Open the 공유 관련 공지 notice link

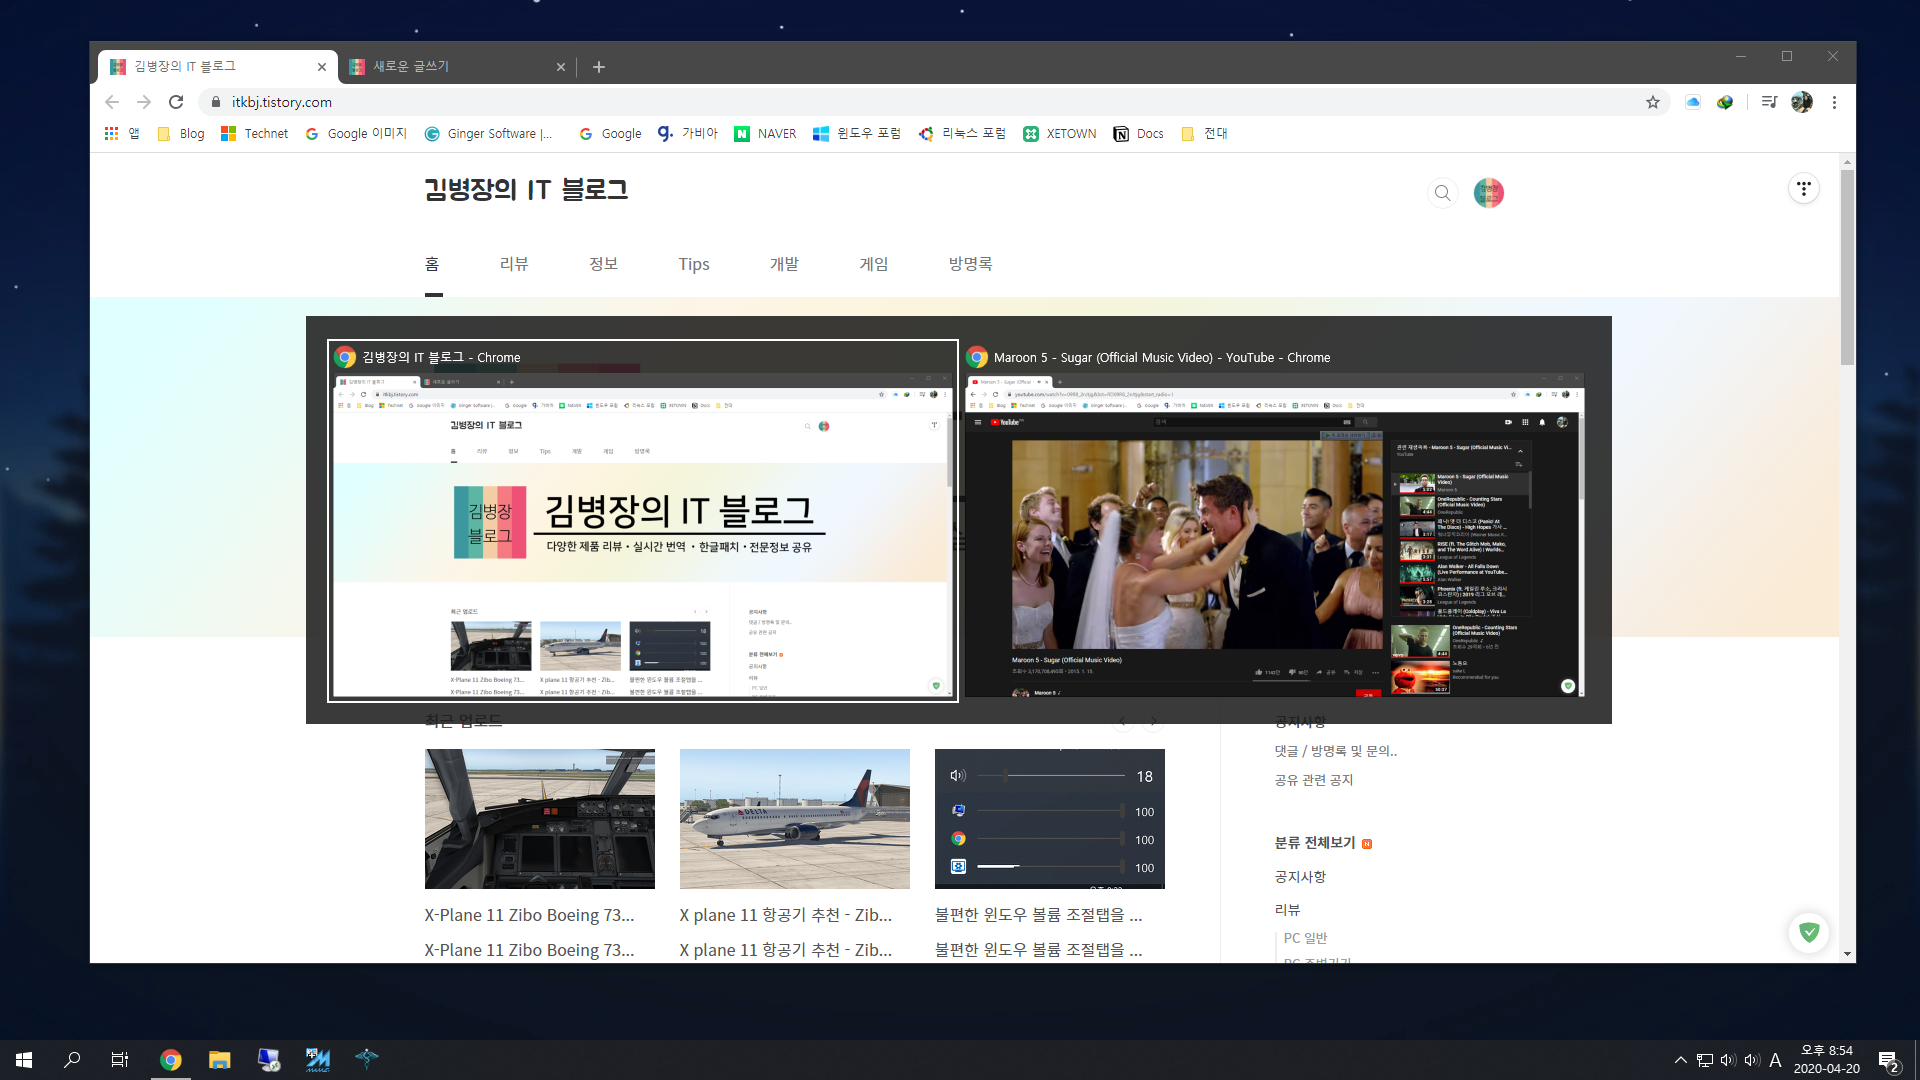pos(1313,780)
